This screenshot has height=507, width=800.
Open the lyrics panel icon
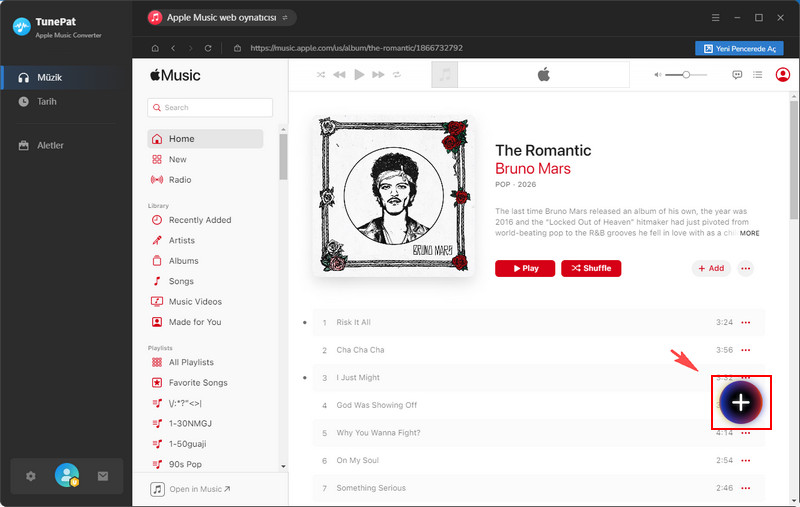(737, 75)
